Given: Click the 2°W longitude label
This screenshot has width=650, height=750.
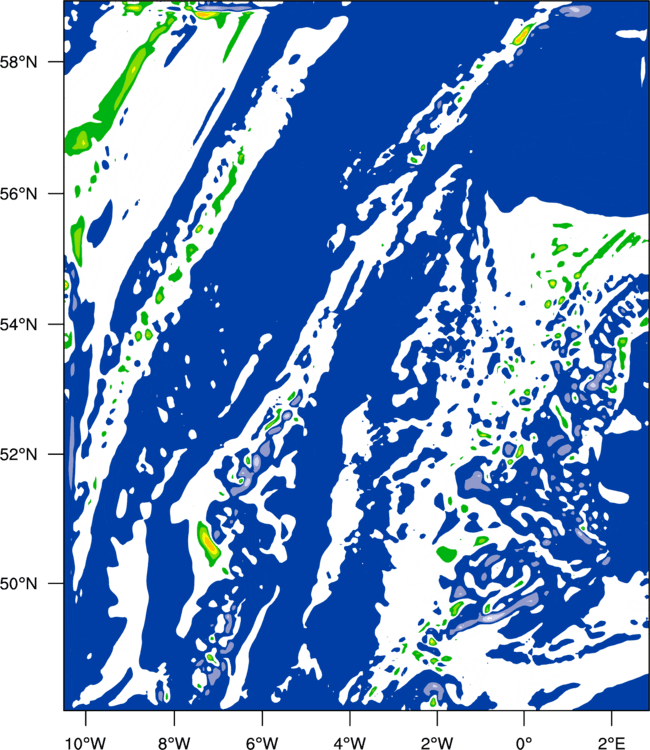Looking at the screenshot, I should [x=437, y=742].
